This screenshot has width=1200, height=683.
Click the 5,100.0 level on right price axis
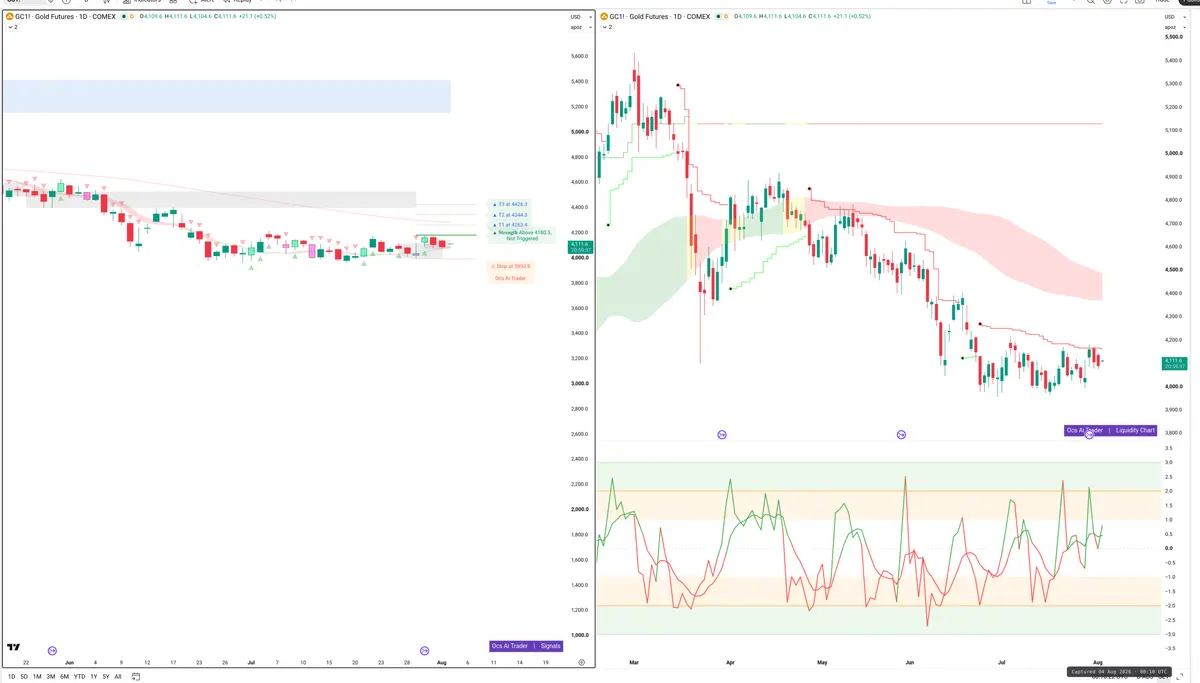point(1173,130)
